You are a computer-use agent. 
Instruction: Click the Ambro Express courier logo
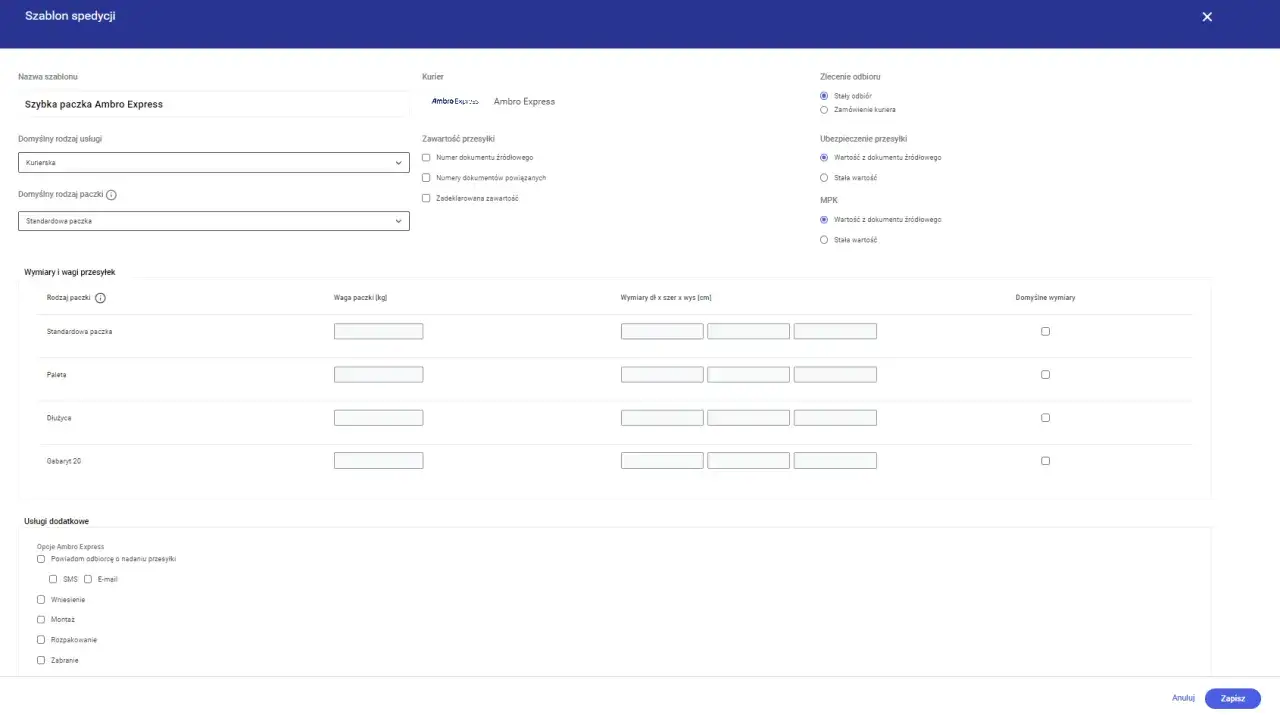455,102
